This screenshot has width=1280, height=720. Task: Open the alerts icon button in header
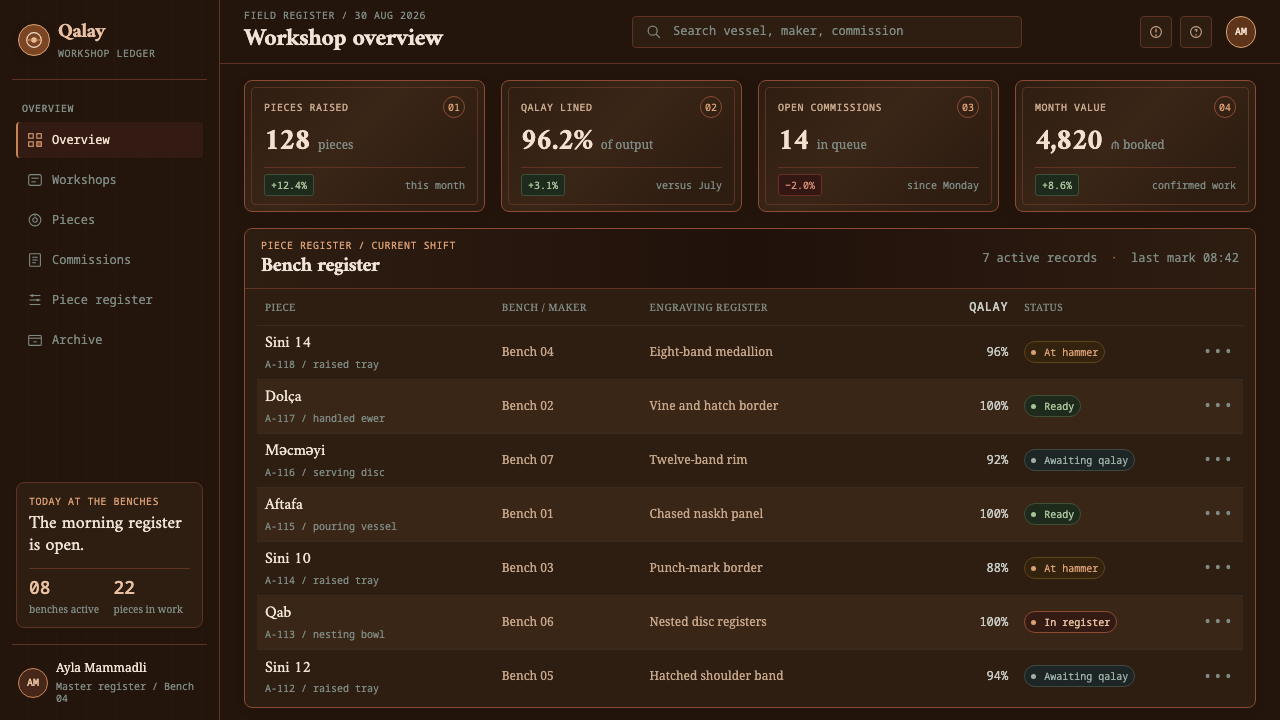1156,32
